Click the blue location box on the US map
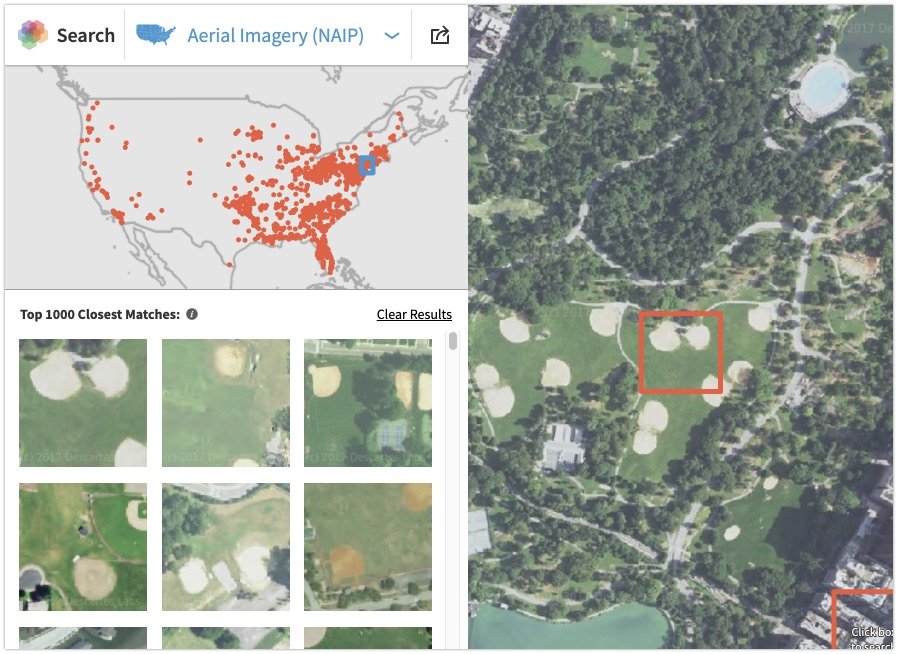The width and height of the screenshot is (898, 654). (367, 166)
